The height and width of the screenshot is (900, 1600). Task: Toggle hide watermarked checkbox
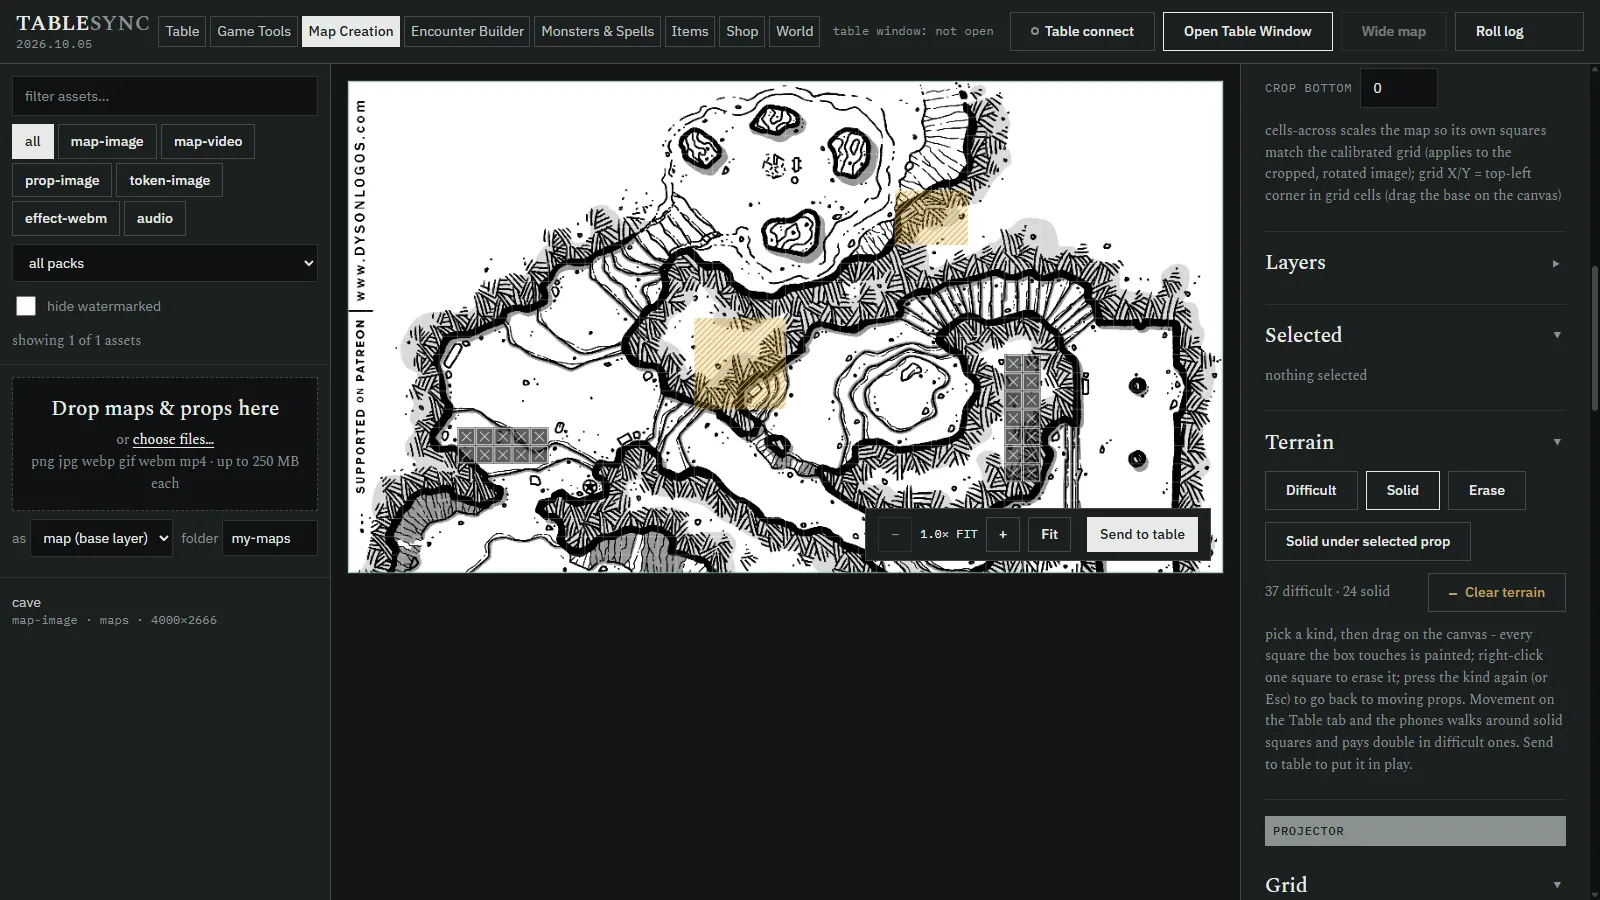point(26,306)
